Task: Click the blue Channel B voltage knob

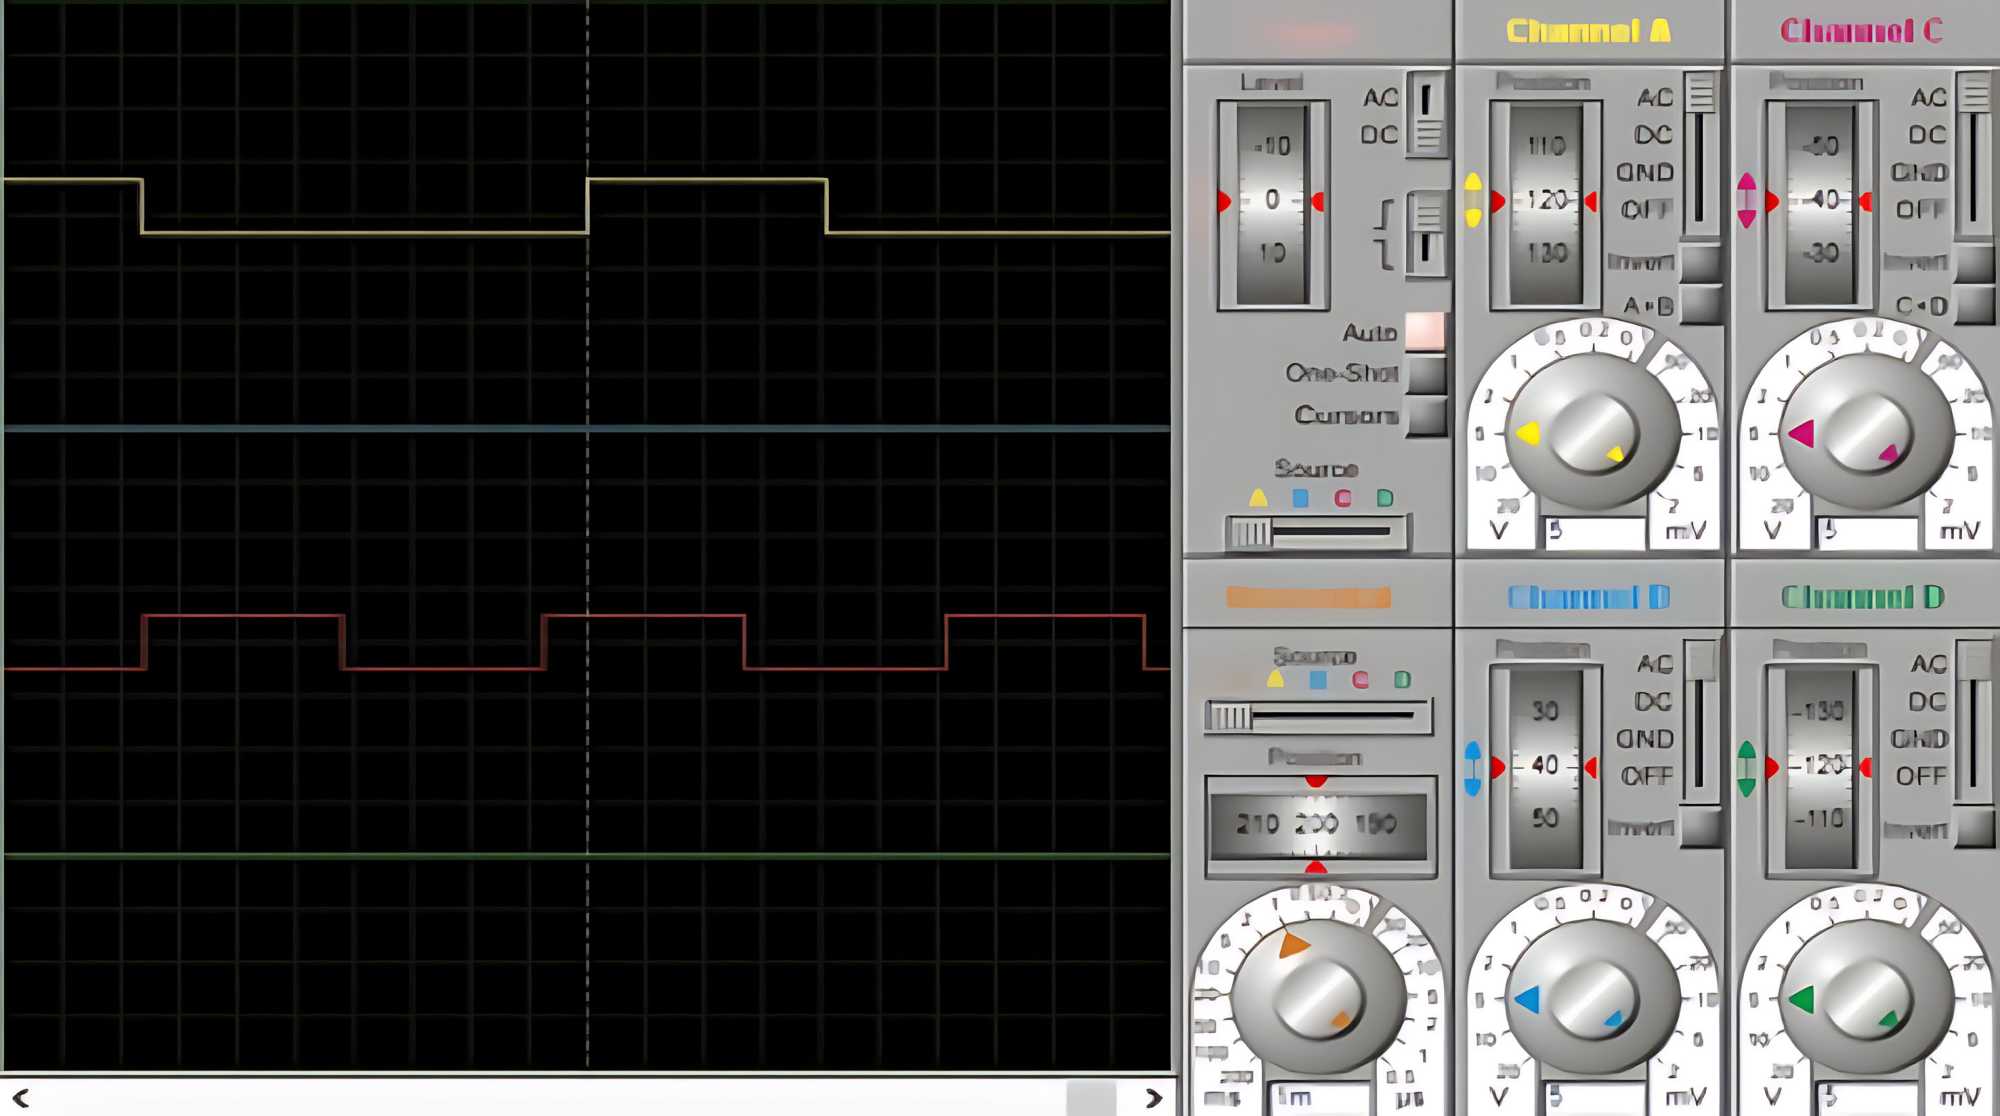Action: 1592,998
